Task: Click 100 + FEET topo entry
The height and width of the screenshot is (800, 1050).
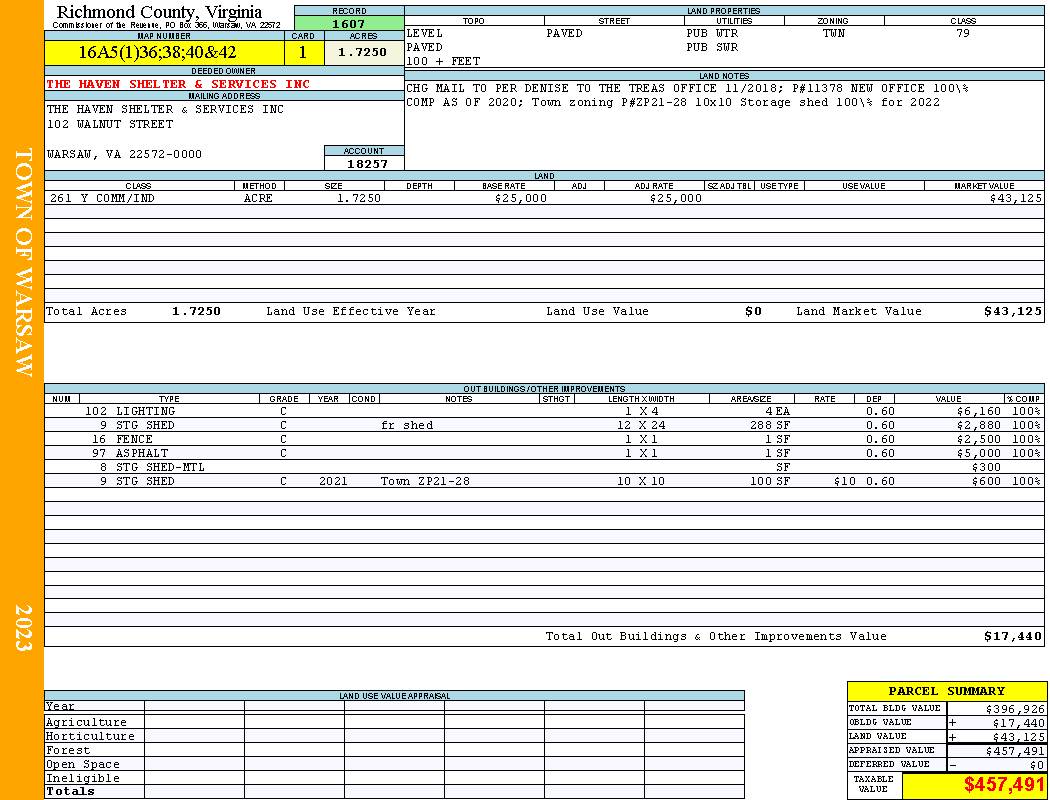Action: point(443,61)
